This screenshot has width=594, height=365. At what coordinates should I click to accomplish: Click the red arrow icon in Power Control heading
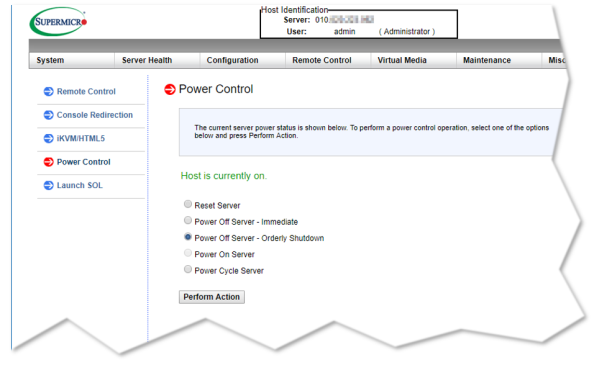point(170,89)
